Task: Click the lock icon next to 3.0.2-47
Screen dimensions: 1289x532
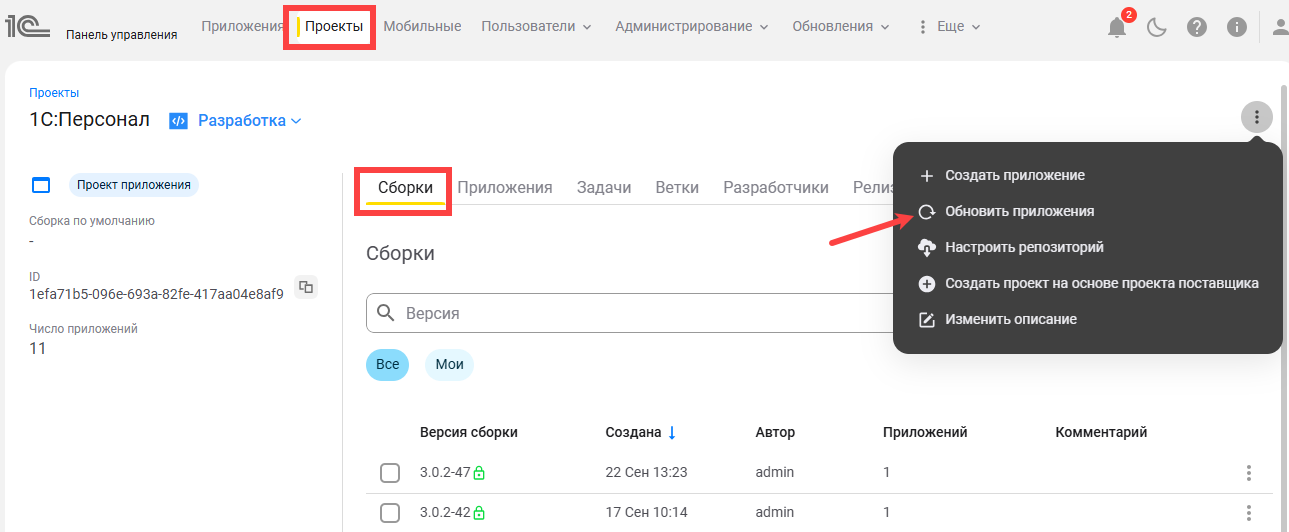Action: pyautogui.click(x=479, y=472)
